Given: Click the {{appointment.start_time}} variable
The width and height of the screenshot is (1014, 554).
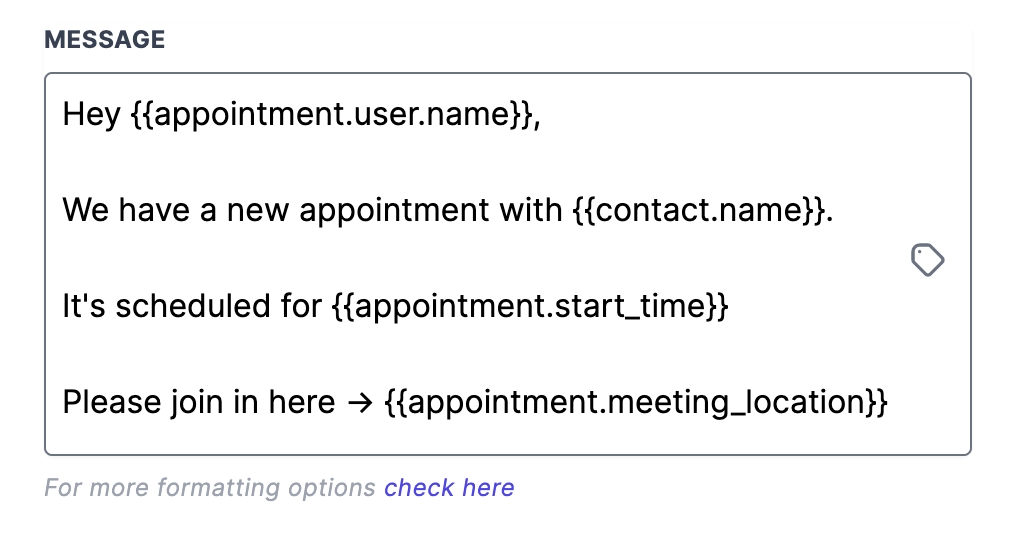Looking at the screenshot, I should coord(528,307).
